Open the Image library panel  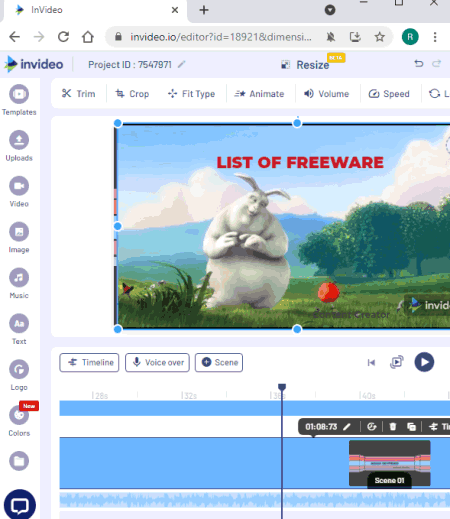[x=19, y=238]
